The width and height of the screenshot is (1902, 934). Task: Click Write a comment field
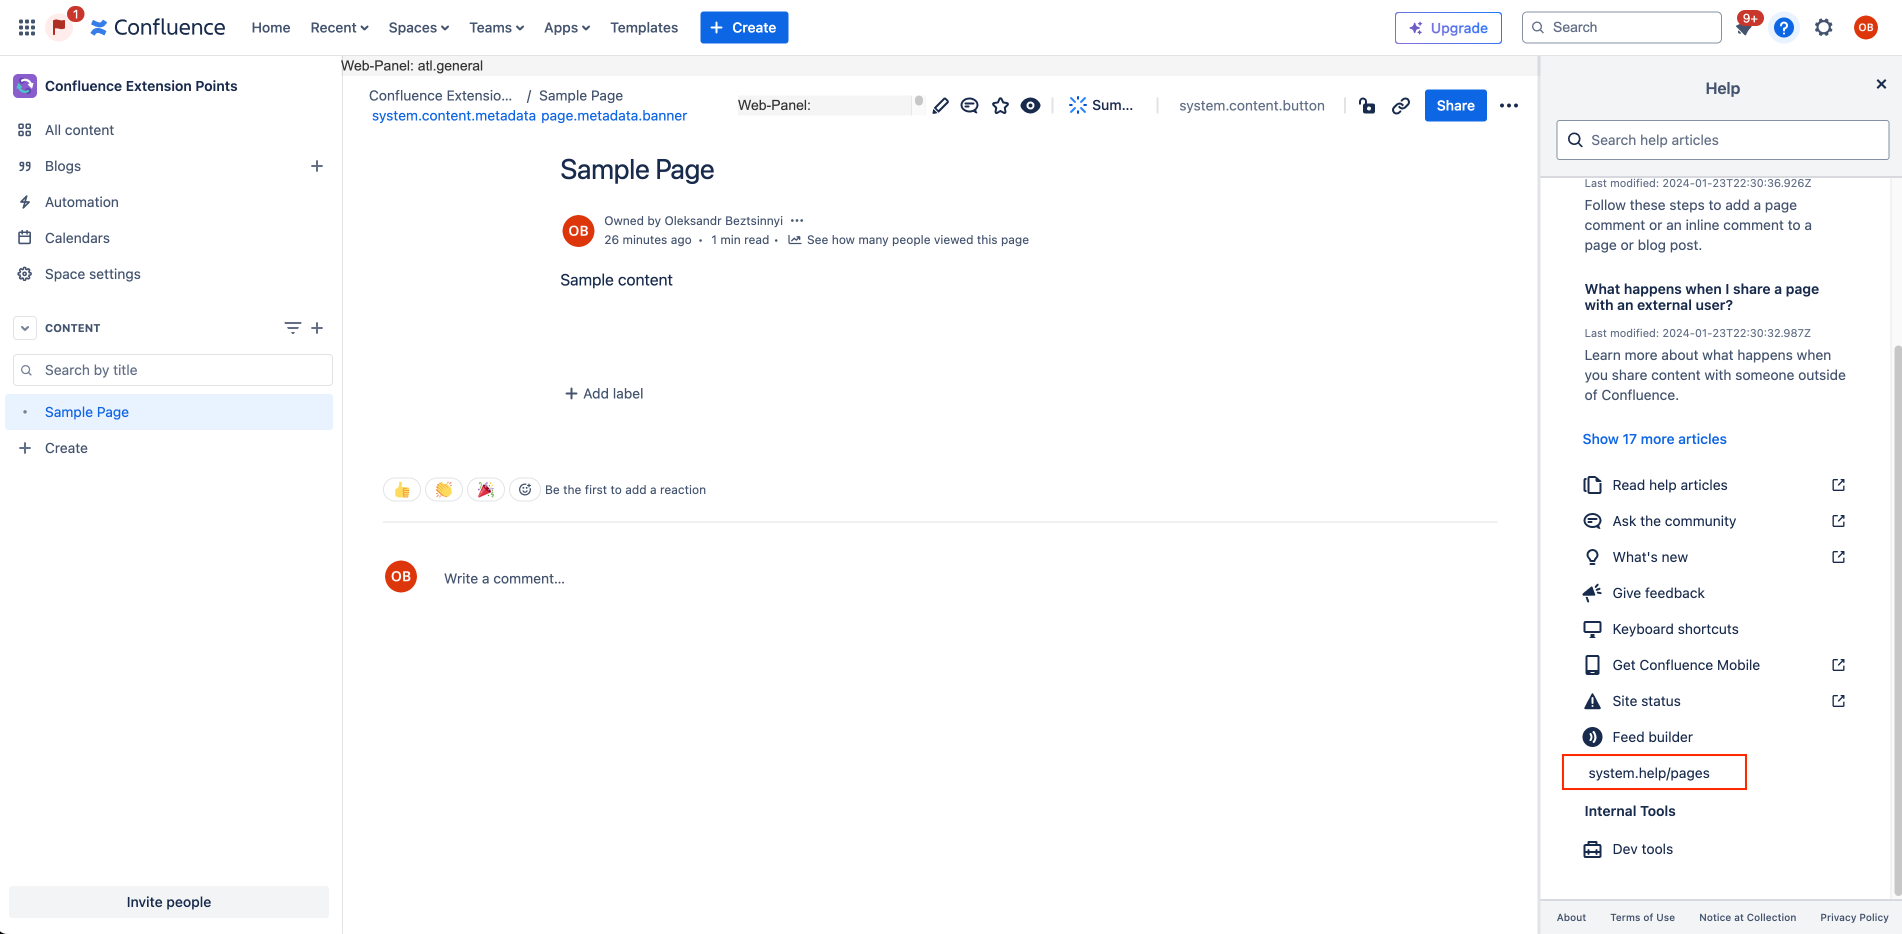[505, 579]
